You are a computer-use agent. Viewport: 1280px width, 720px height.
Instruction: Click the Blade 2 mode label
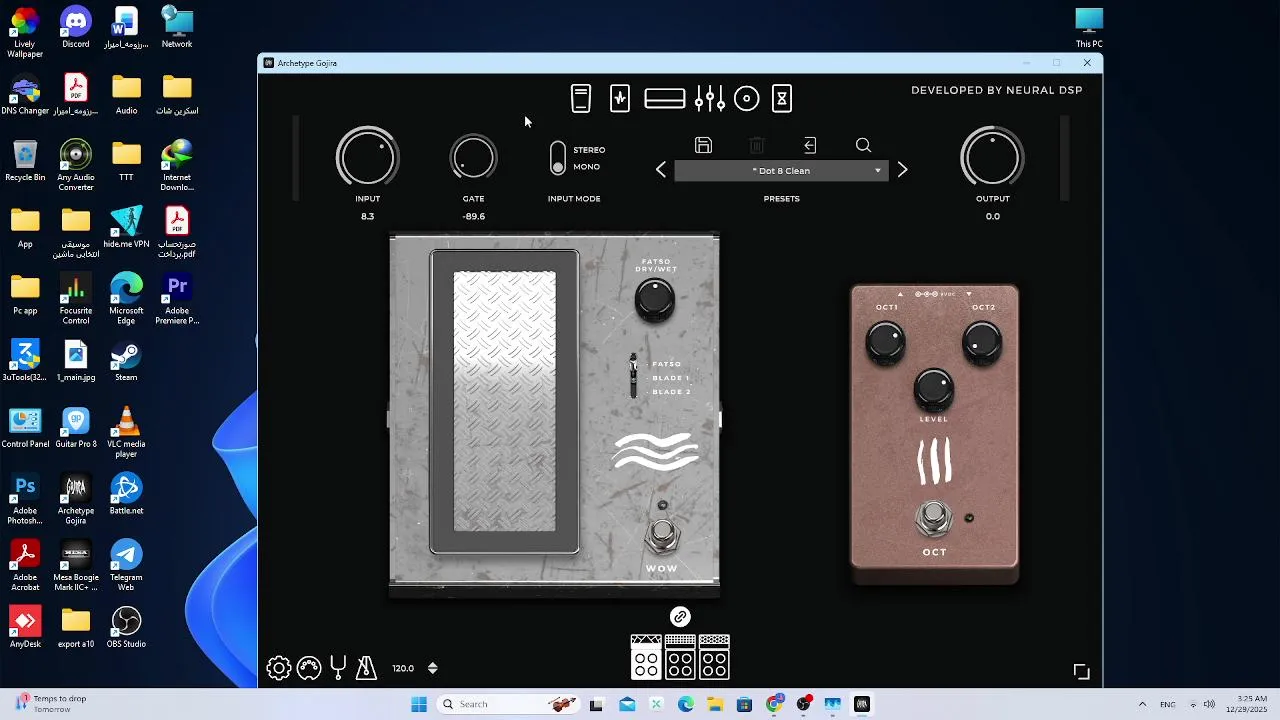(671, 392)
